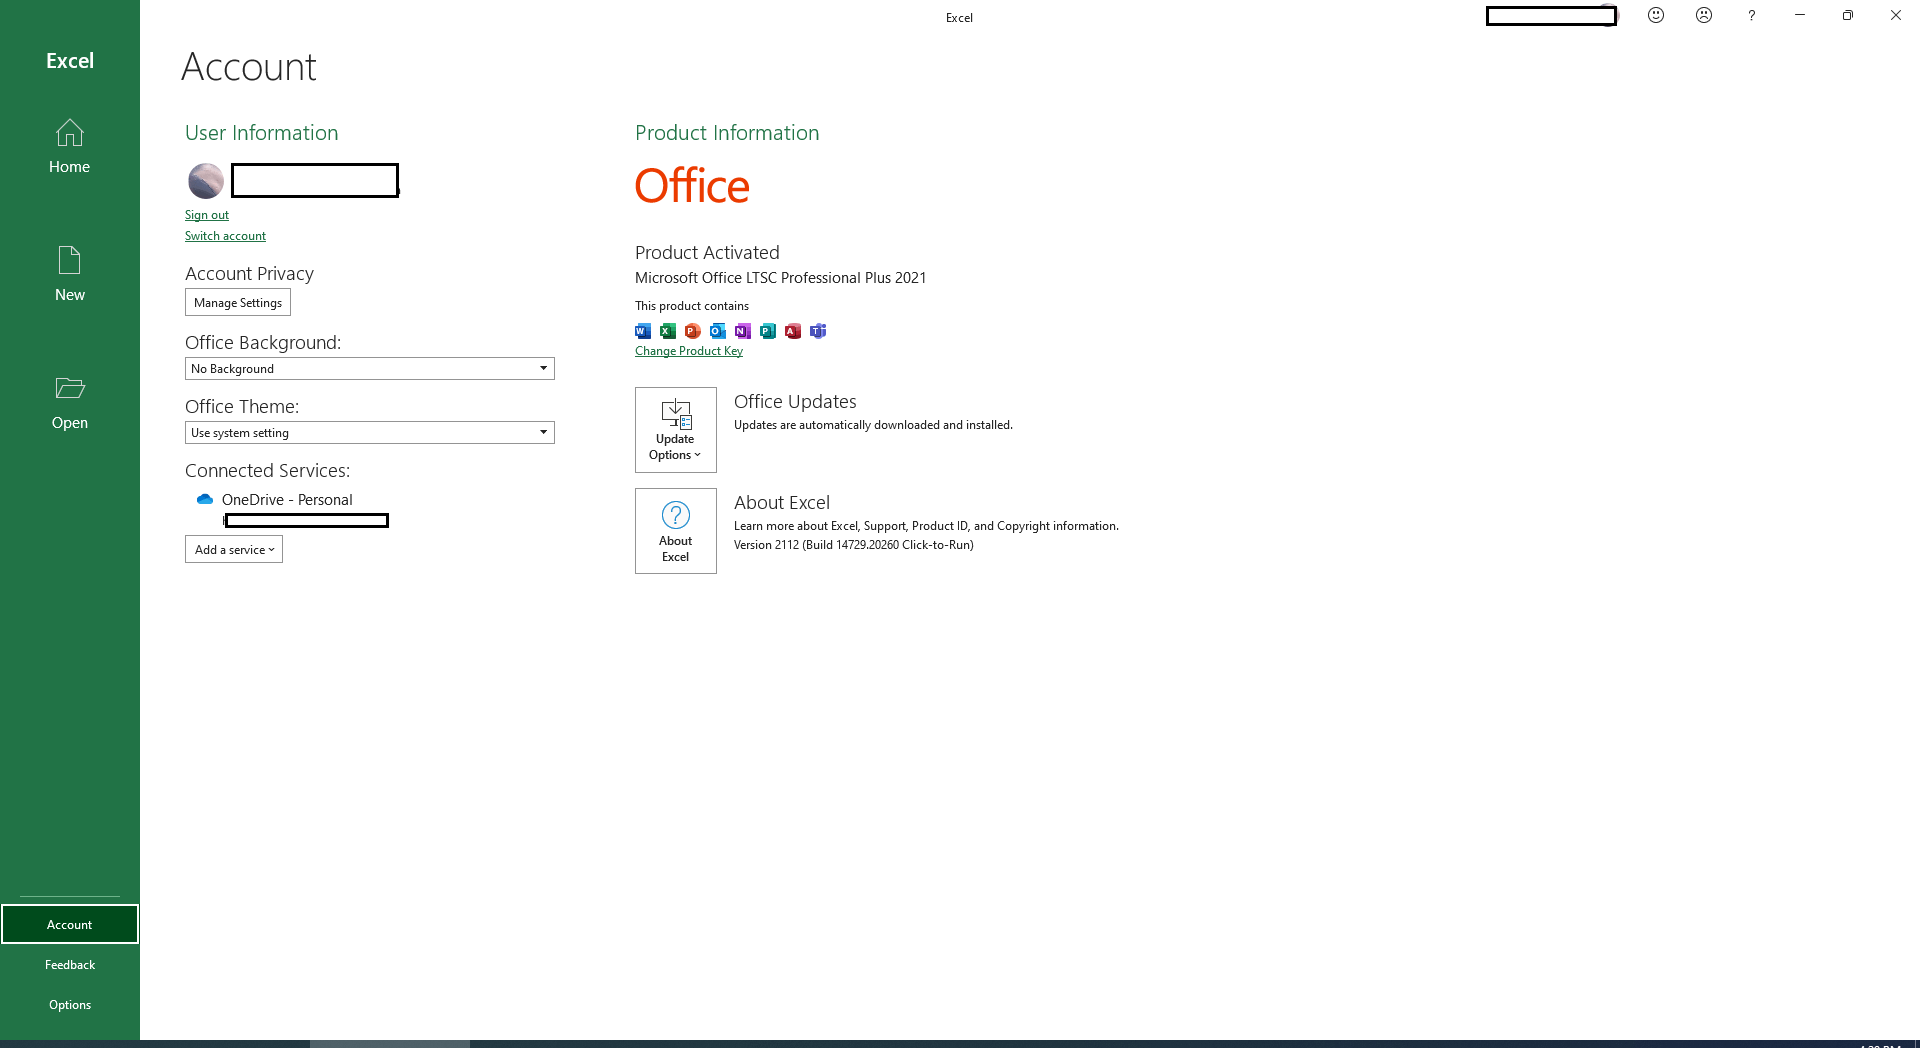1920x1048 pixels.
Task: Click the Change Product Key link
Action: [689, 351]
